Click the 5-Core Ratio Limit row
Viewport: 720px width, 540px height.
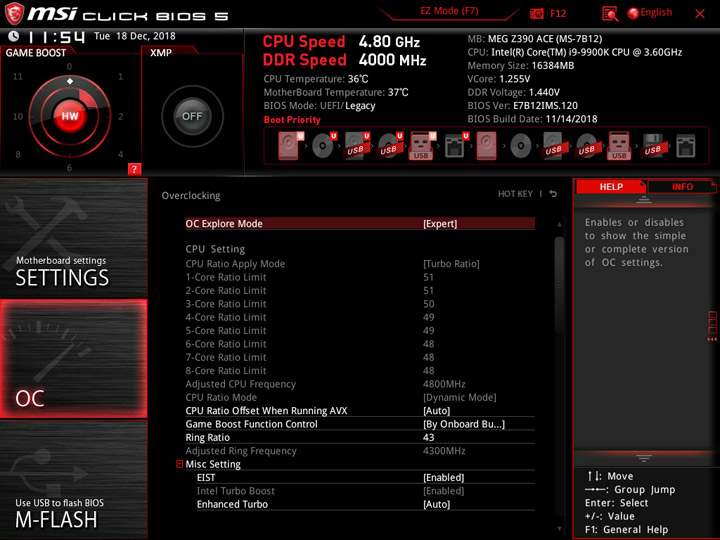(360, 330)
